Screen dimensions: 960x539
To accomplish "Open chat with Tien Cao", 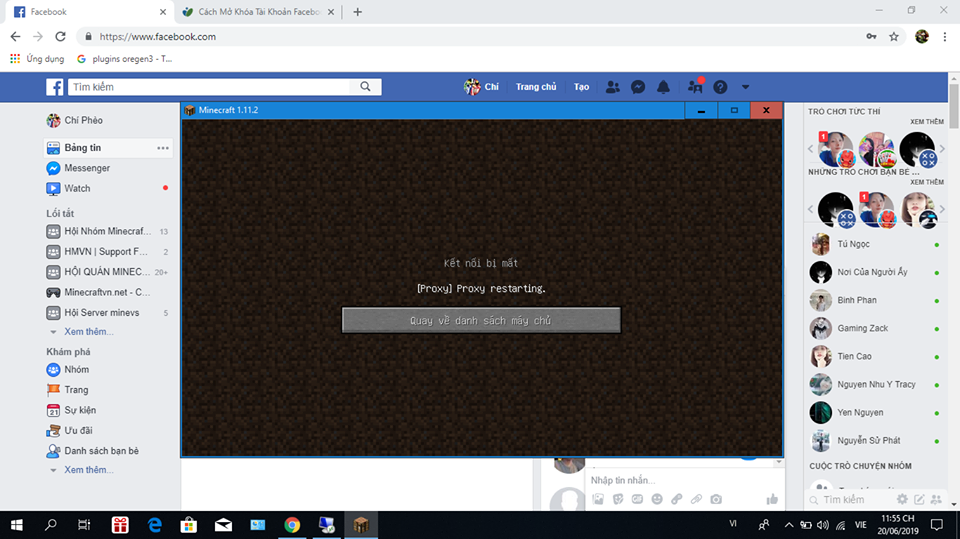I will (x=876, y=356).
